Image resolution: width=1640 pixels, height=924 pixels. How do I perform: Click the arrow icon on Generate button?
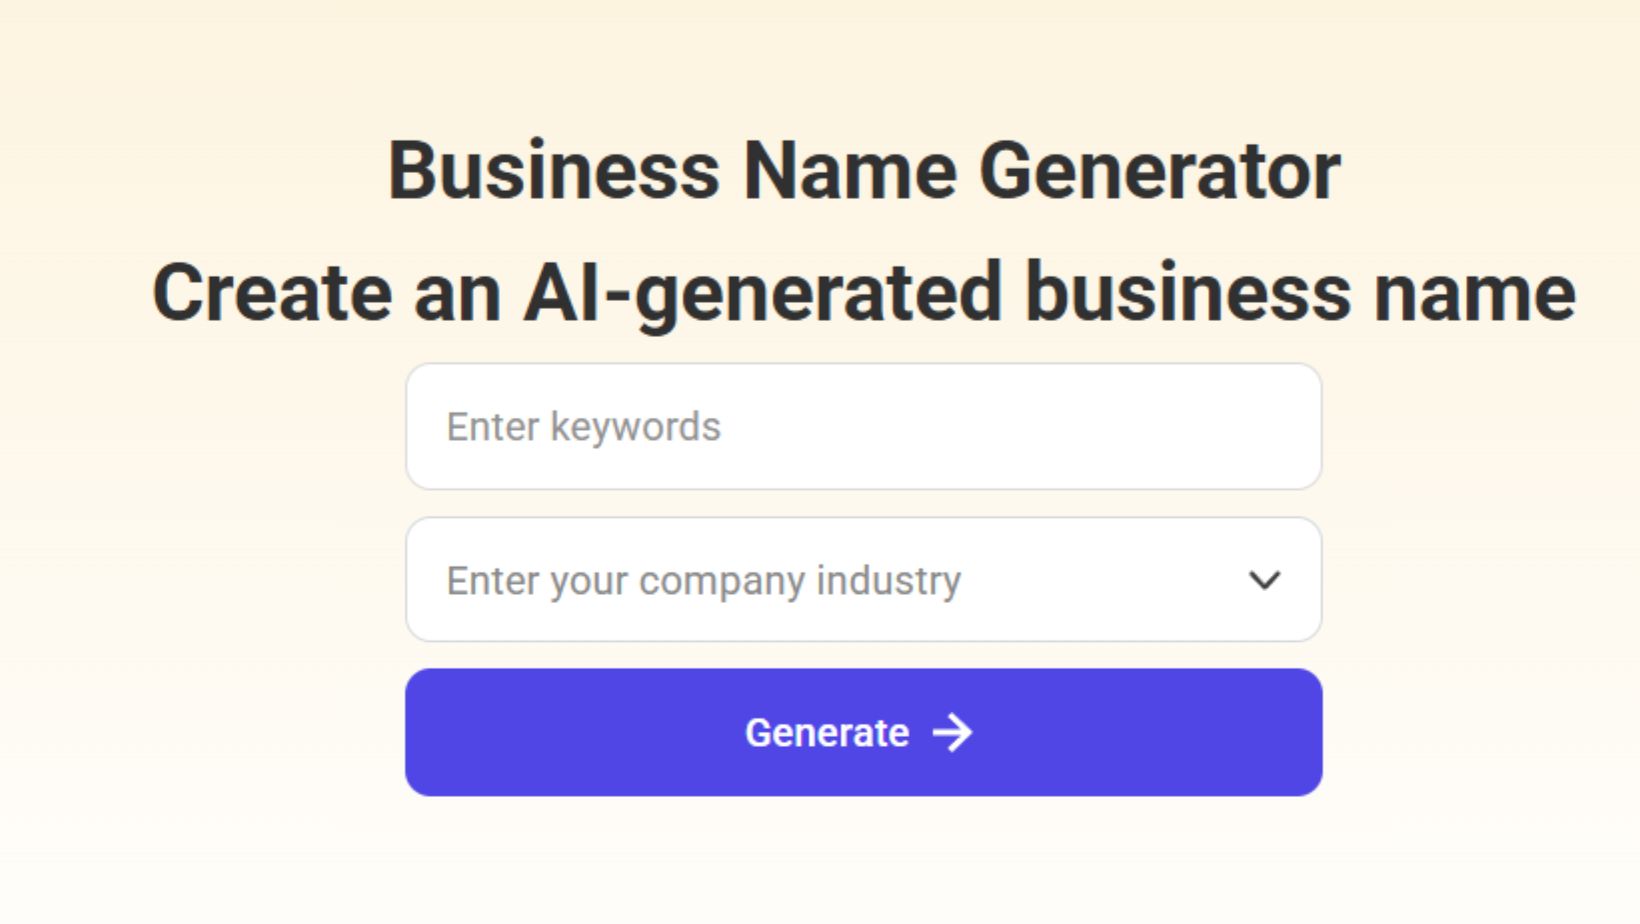[952, 733]
